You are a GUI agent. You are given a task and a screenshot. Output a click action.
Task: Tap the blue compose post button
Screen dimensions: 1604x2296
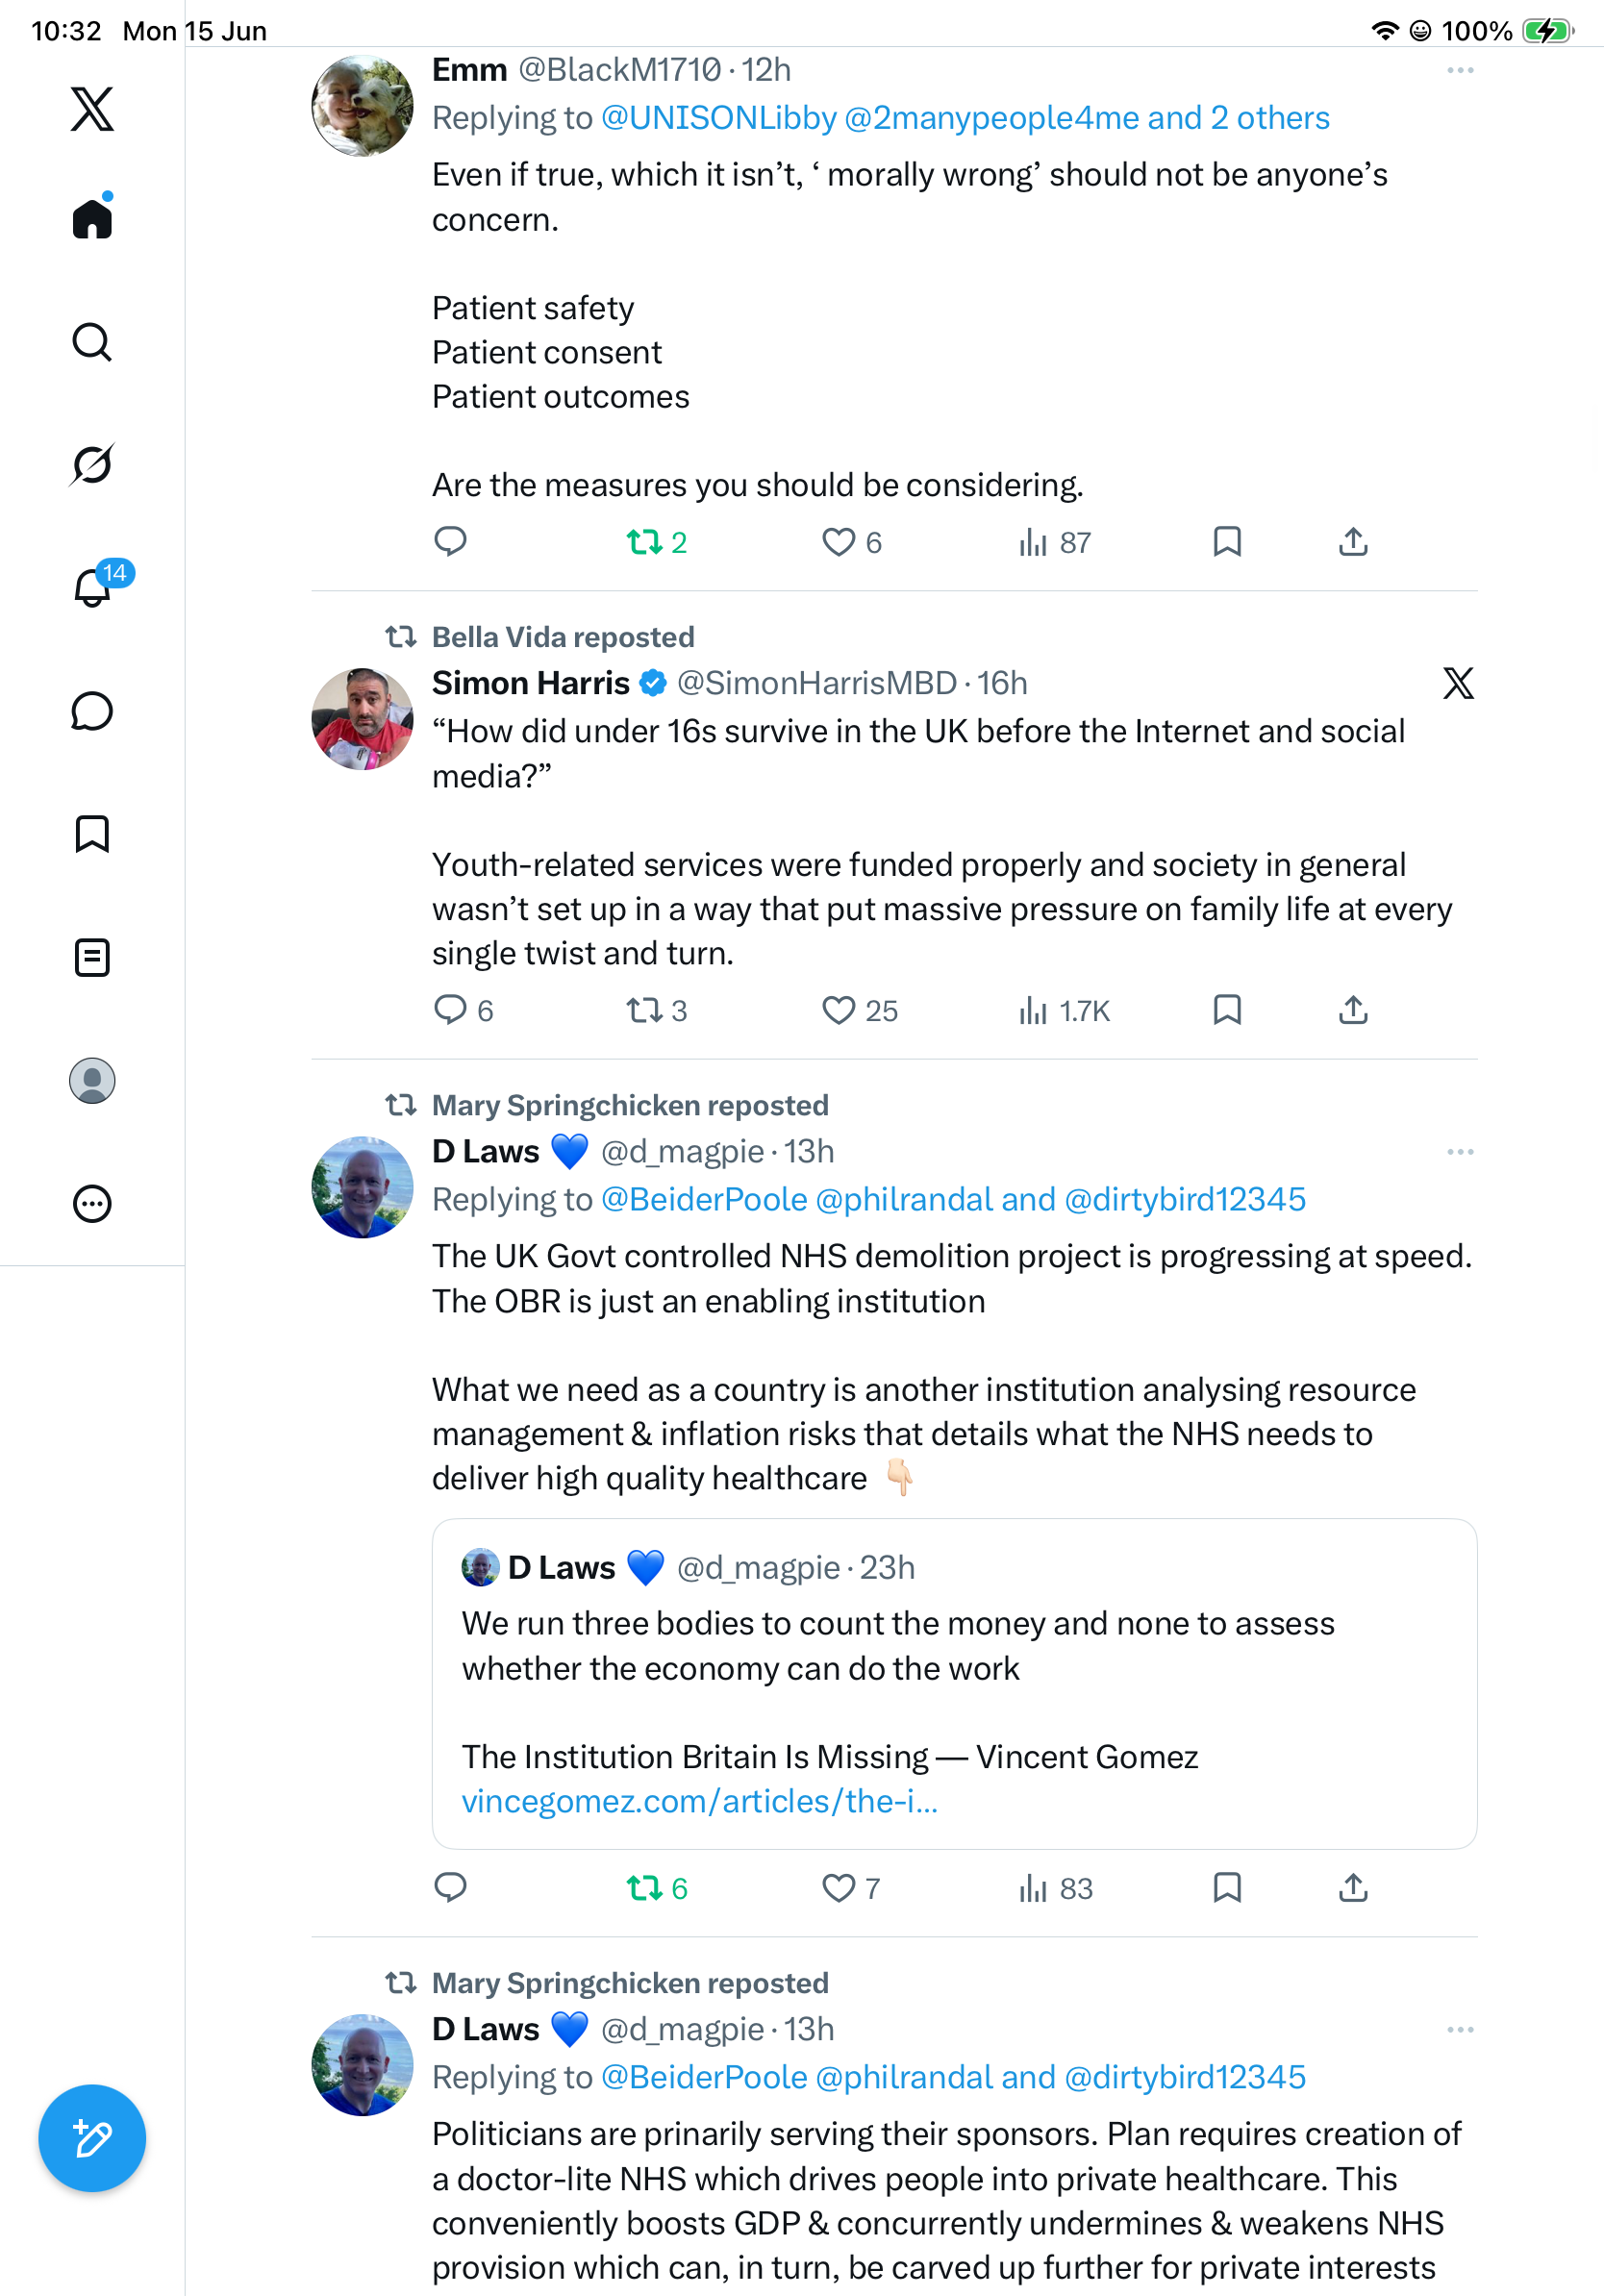point(92,2138)
